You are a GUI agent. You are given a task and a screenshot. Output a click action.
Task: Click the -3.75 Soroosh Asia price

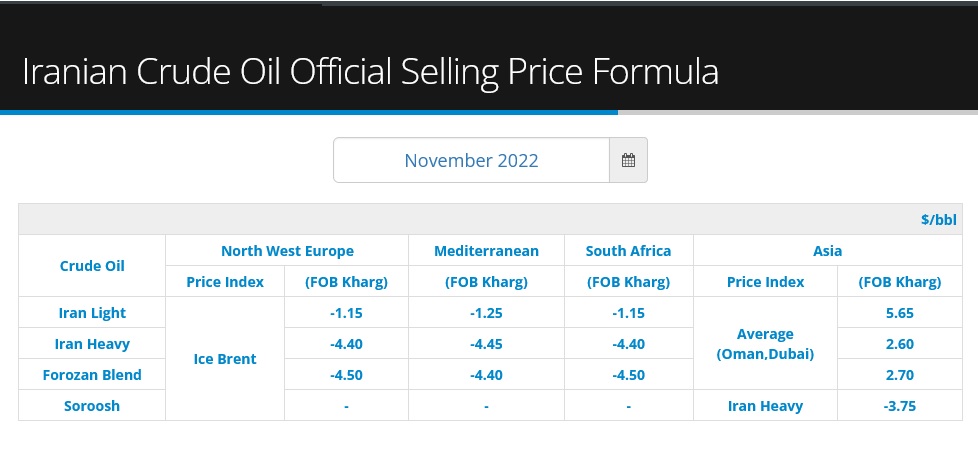[900, 406]
